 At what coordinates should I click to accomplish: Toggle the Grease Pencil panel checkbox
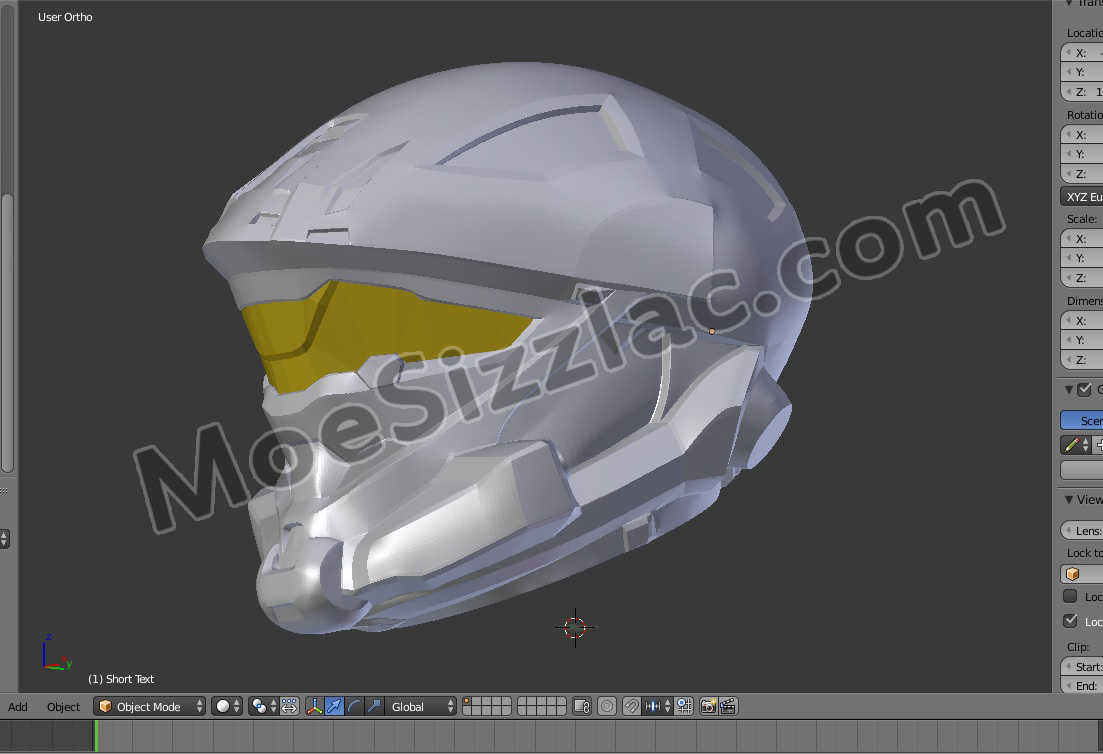coord(1085,389)
